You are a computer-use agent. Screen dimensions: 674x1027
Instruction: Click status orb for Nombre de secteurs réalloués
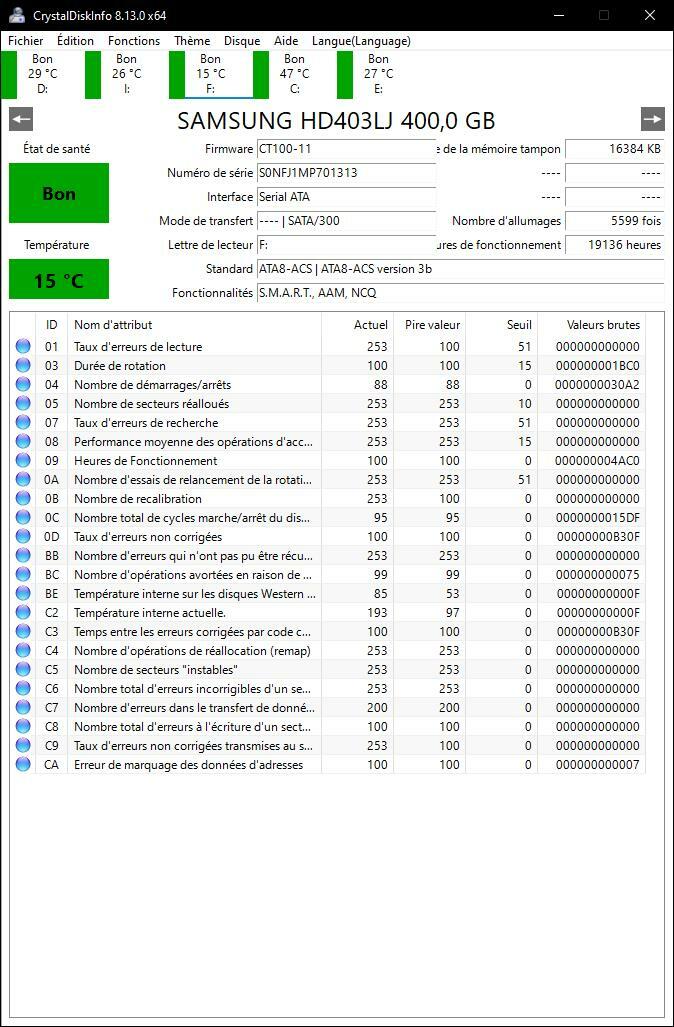tap(23, 403)
